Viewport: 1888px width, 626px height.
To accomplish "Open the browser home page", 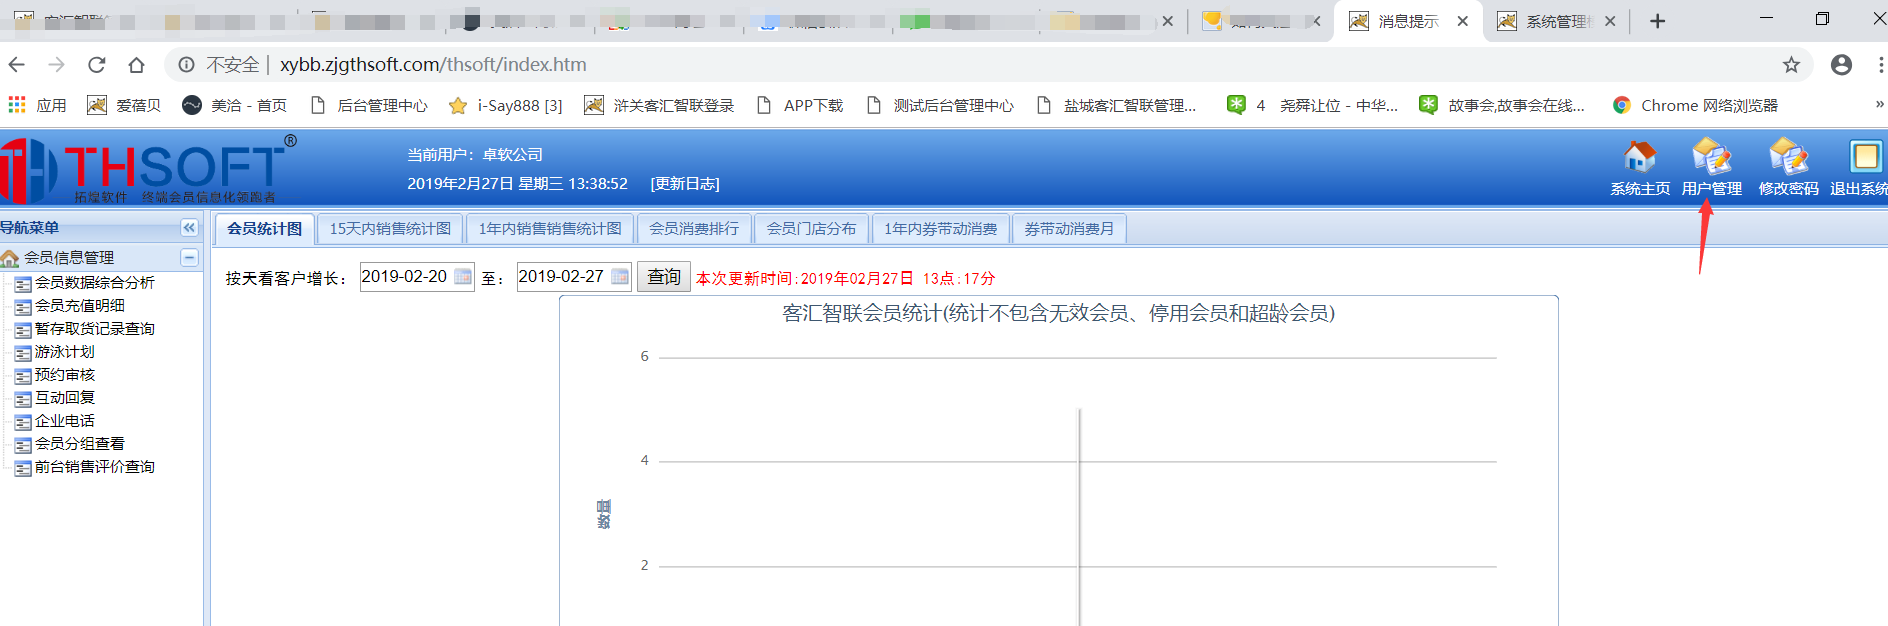I will [x=137, y=65].
